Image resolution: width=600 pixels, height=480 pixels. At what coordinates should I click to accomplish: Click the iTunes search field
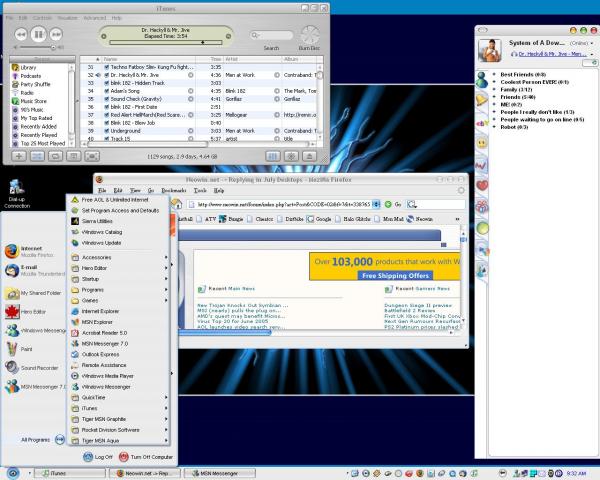click(x=271, y=35)
